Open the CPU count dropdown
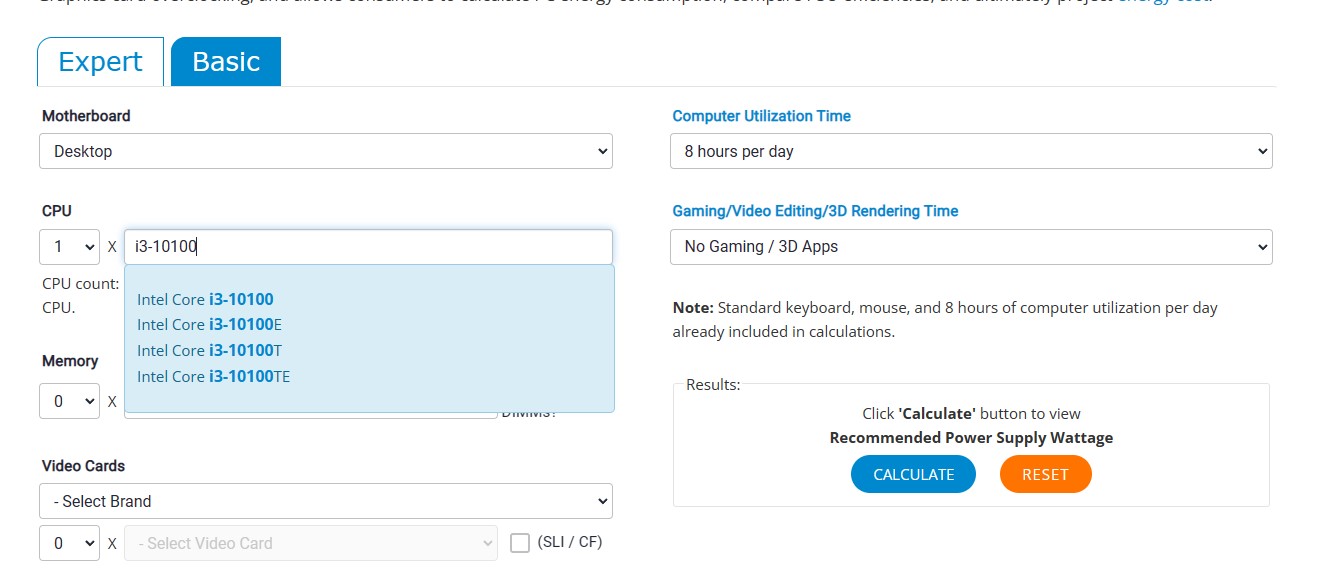This screenshot has width=1318, height=581. pyautogui.click(x=70, y=246)
